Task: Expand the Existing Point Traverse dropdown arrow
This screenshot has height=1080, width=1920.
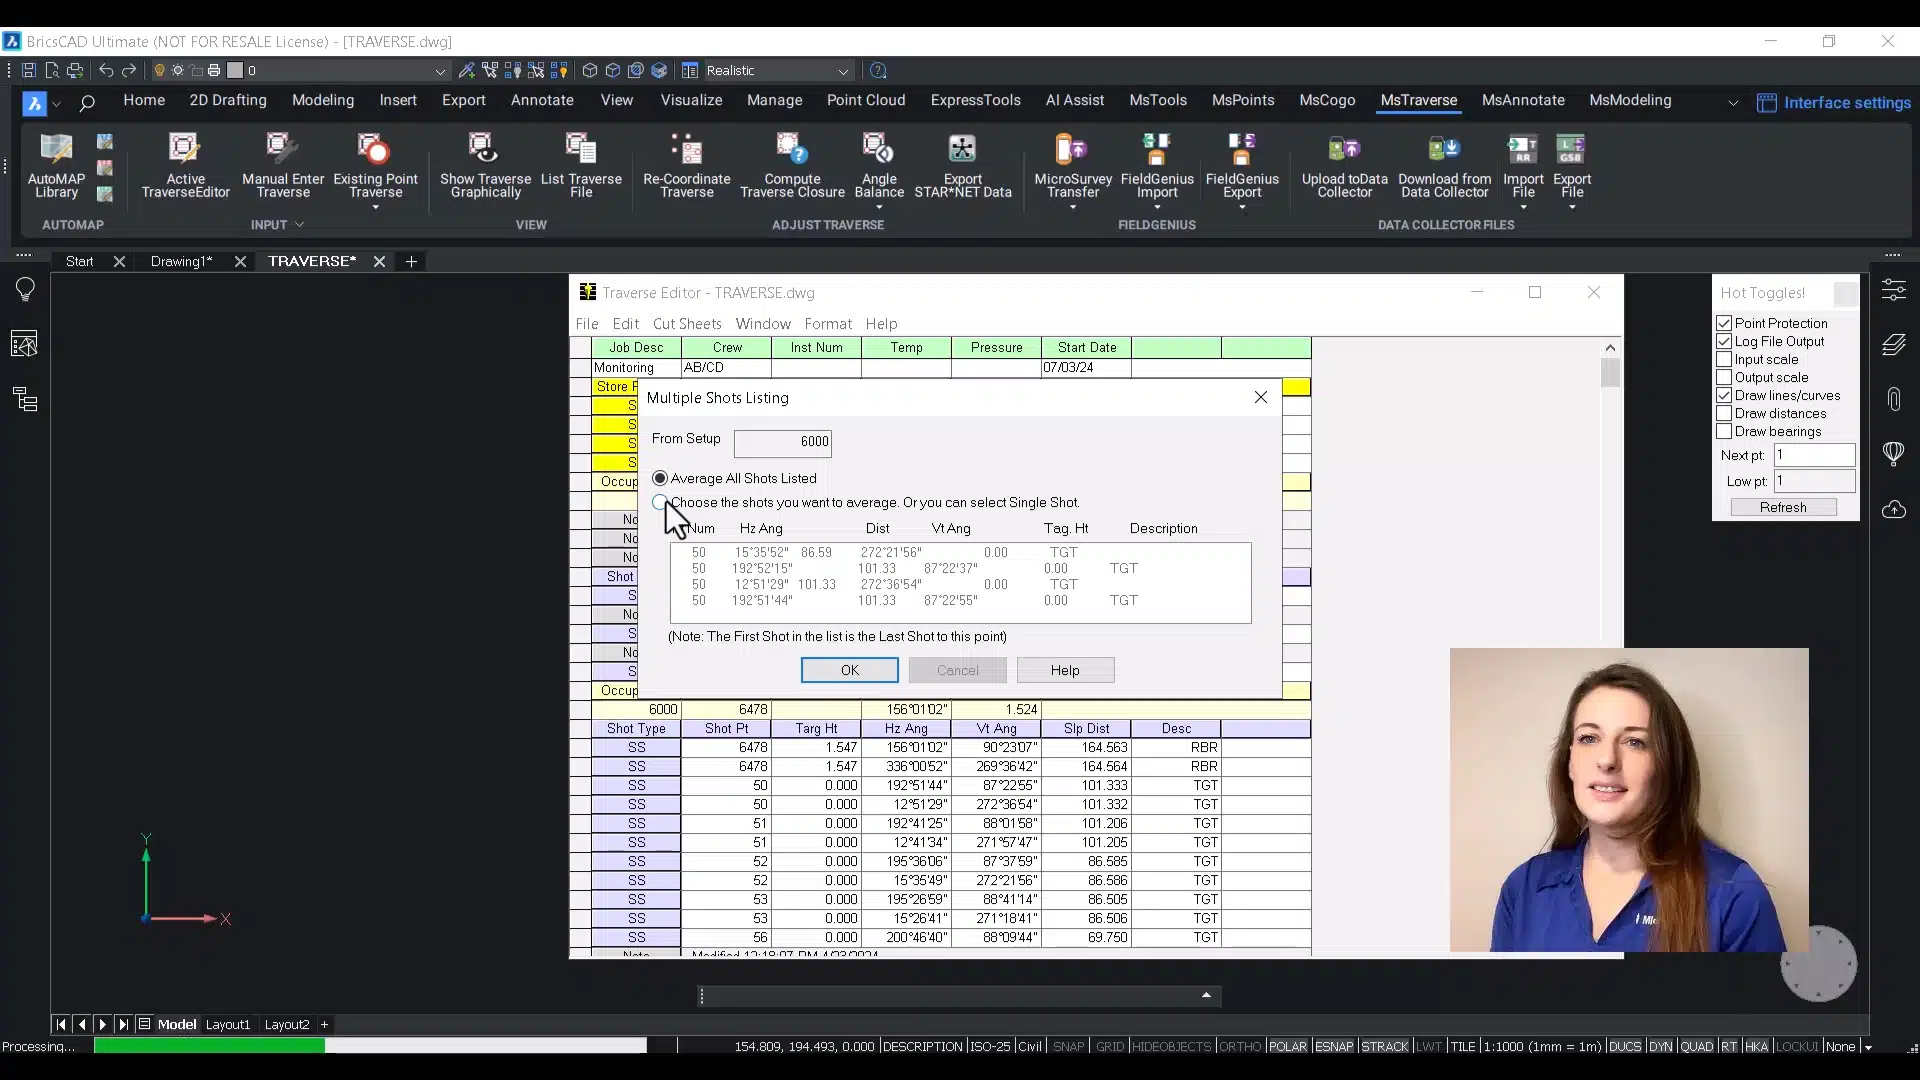Action: (376, 208)
